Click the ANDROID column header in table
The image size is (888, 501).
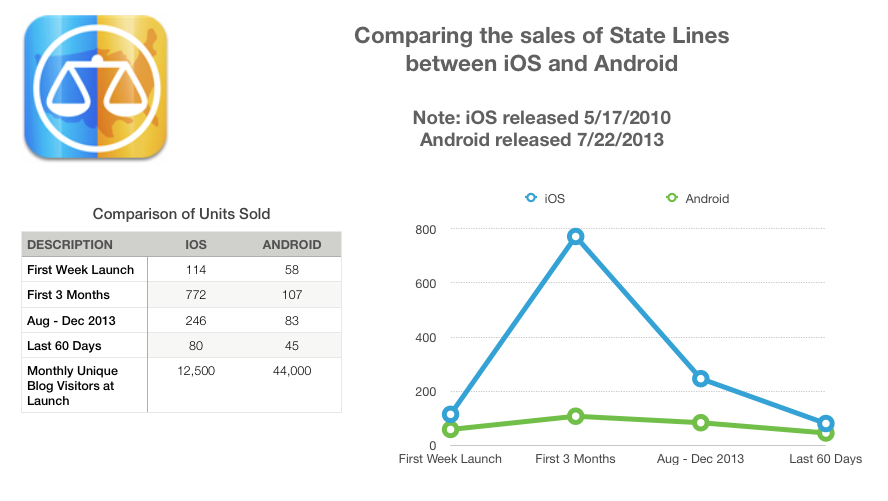coord(291,245)
